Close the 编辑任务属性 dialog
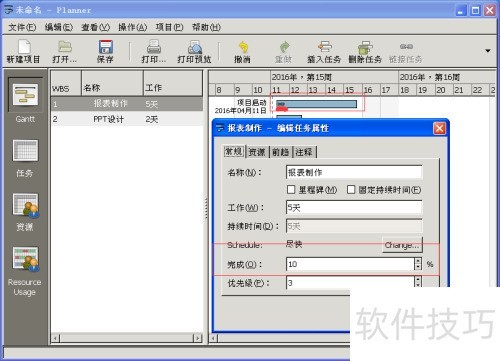The width and height of the screenshot is (500, 361). click(439, 128)
